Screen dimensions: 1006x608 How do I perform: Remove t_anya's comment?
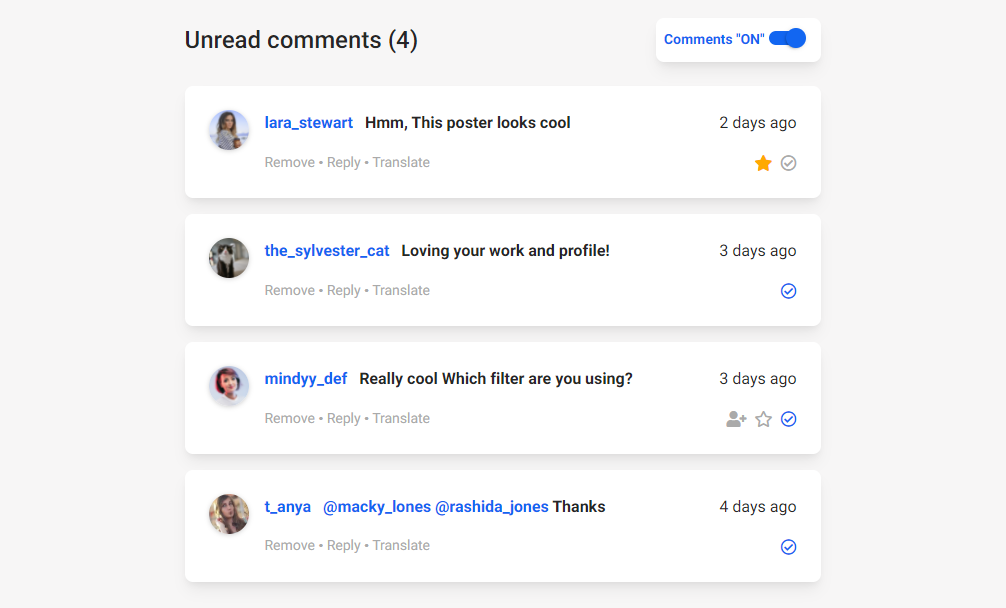289,545
